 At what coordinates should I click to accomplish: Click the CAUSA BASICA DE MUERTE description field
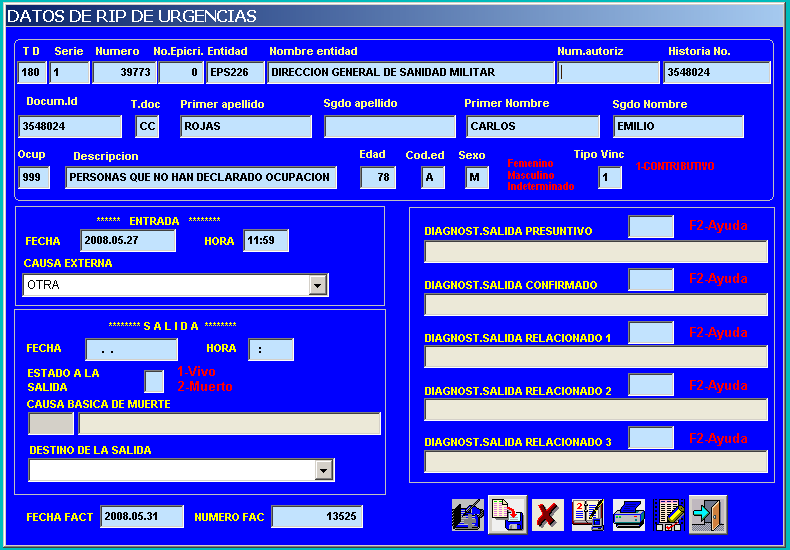tap(229, 424)
